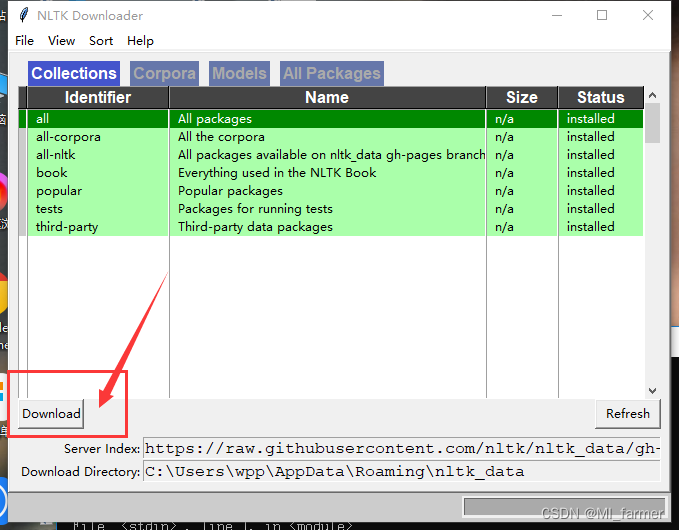Image resolution: width=679 pixels, height=530 pixels.
Task: Switch to the Corpora tab
Action: pyautogui.click(x=165, y=73)
